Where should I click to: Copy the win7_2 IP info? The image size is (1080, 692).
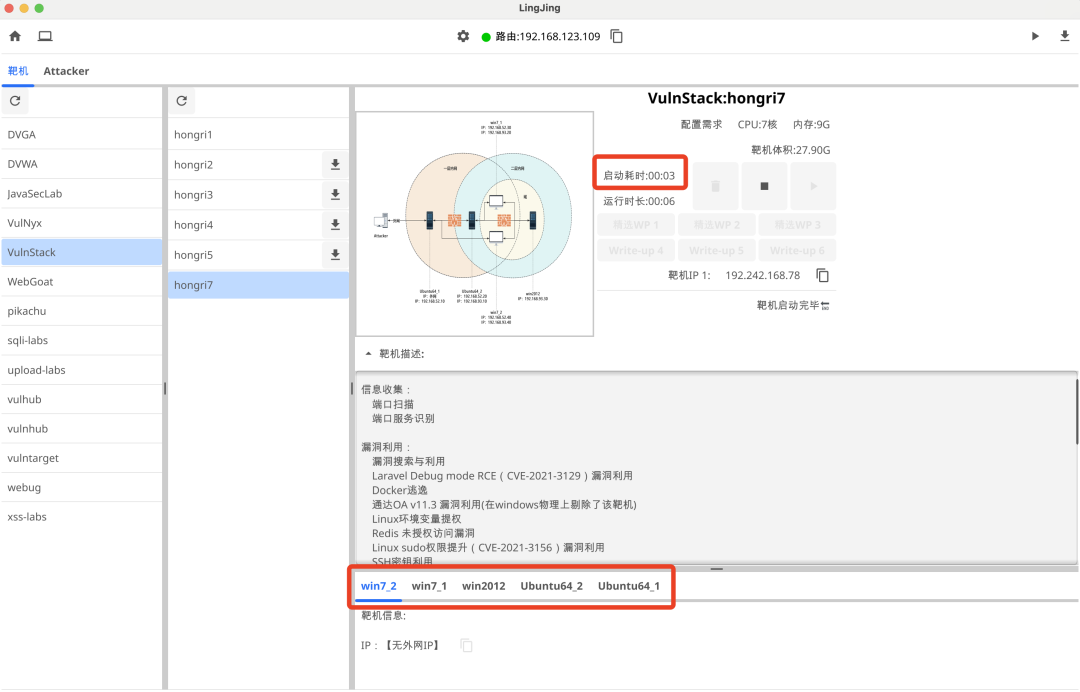[466, 645]
